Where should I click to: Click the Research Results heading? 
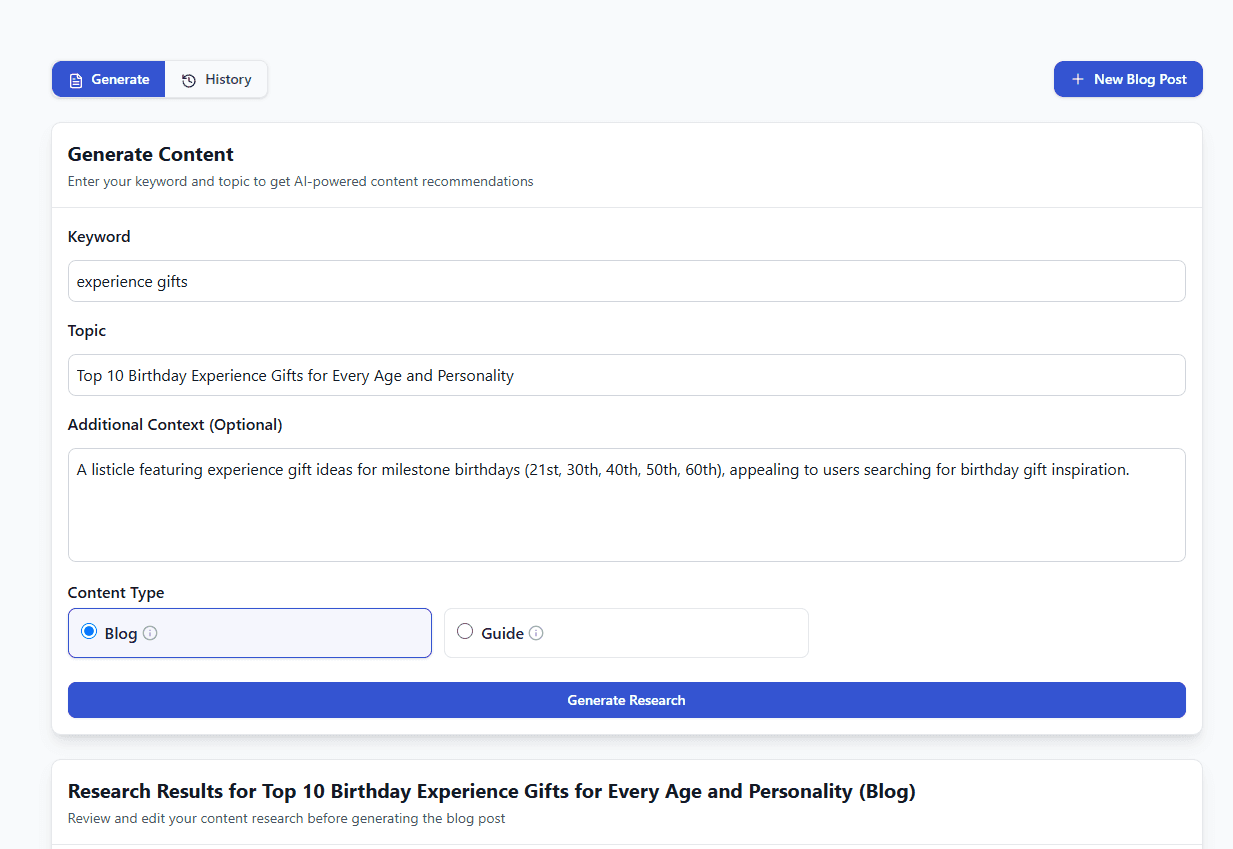(x=491, y=792)
